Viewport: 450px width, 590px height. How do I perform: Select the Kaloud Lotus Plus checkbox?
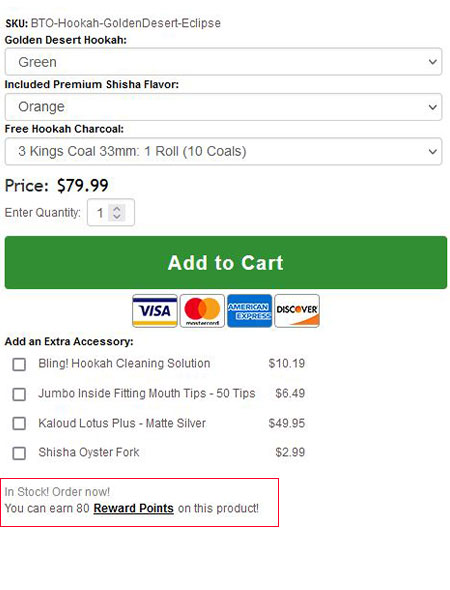[19, 423]
